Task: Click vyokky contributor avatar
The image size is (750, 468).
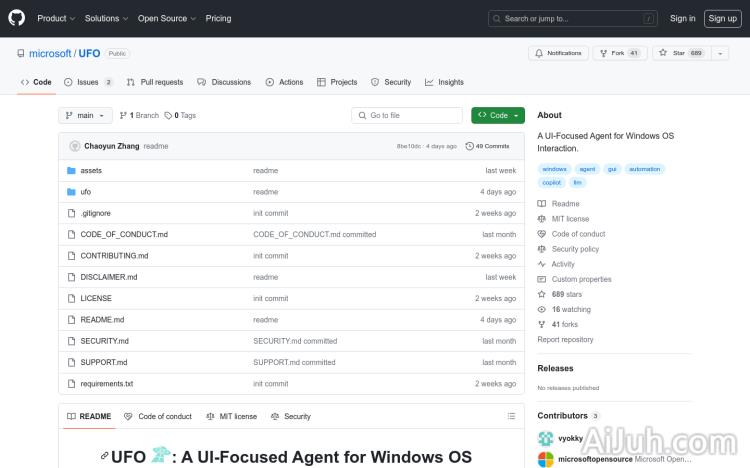Action: click(x=546, y=438)
